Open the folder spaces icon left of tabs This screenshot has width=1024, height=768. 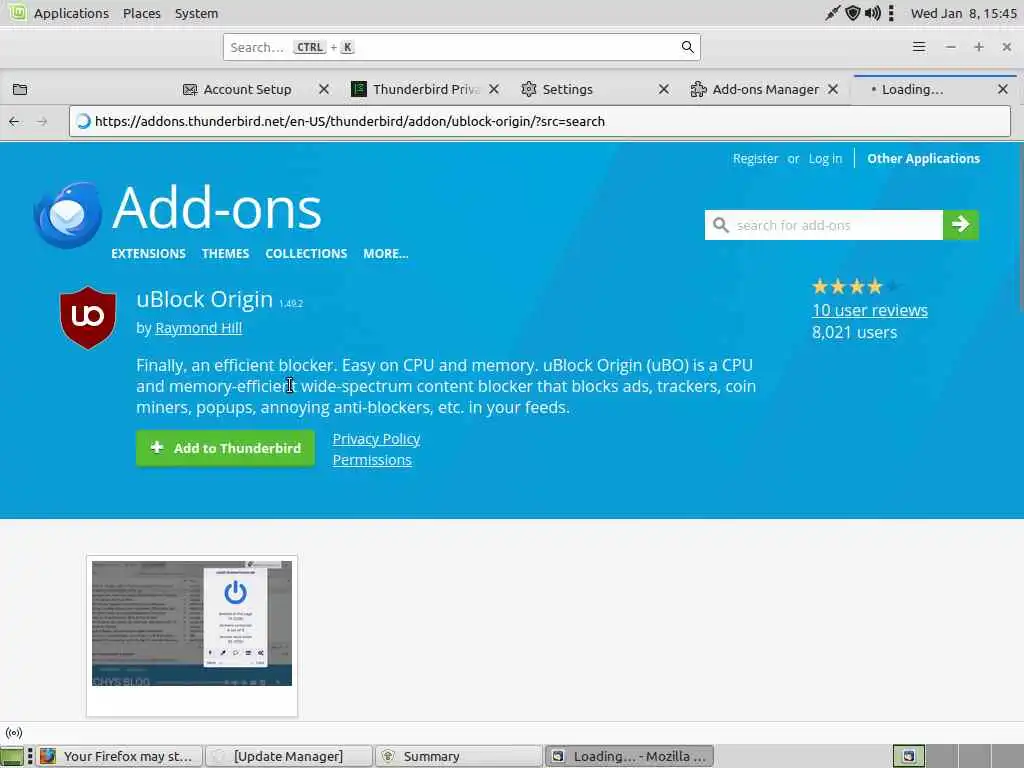pyautogui.click(x=20, y=89)
